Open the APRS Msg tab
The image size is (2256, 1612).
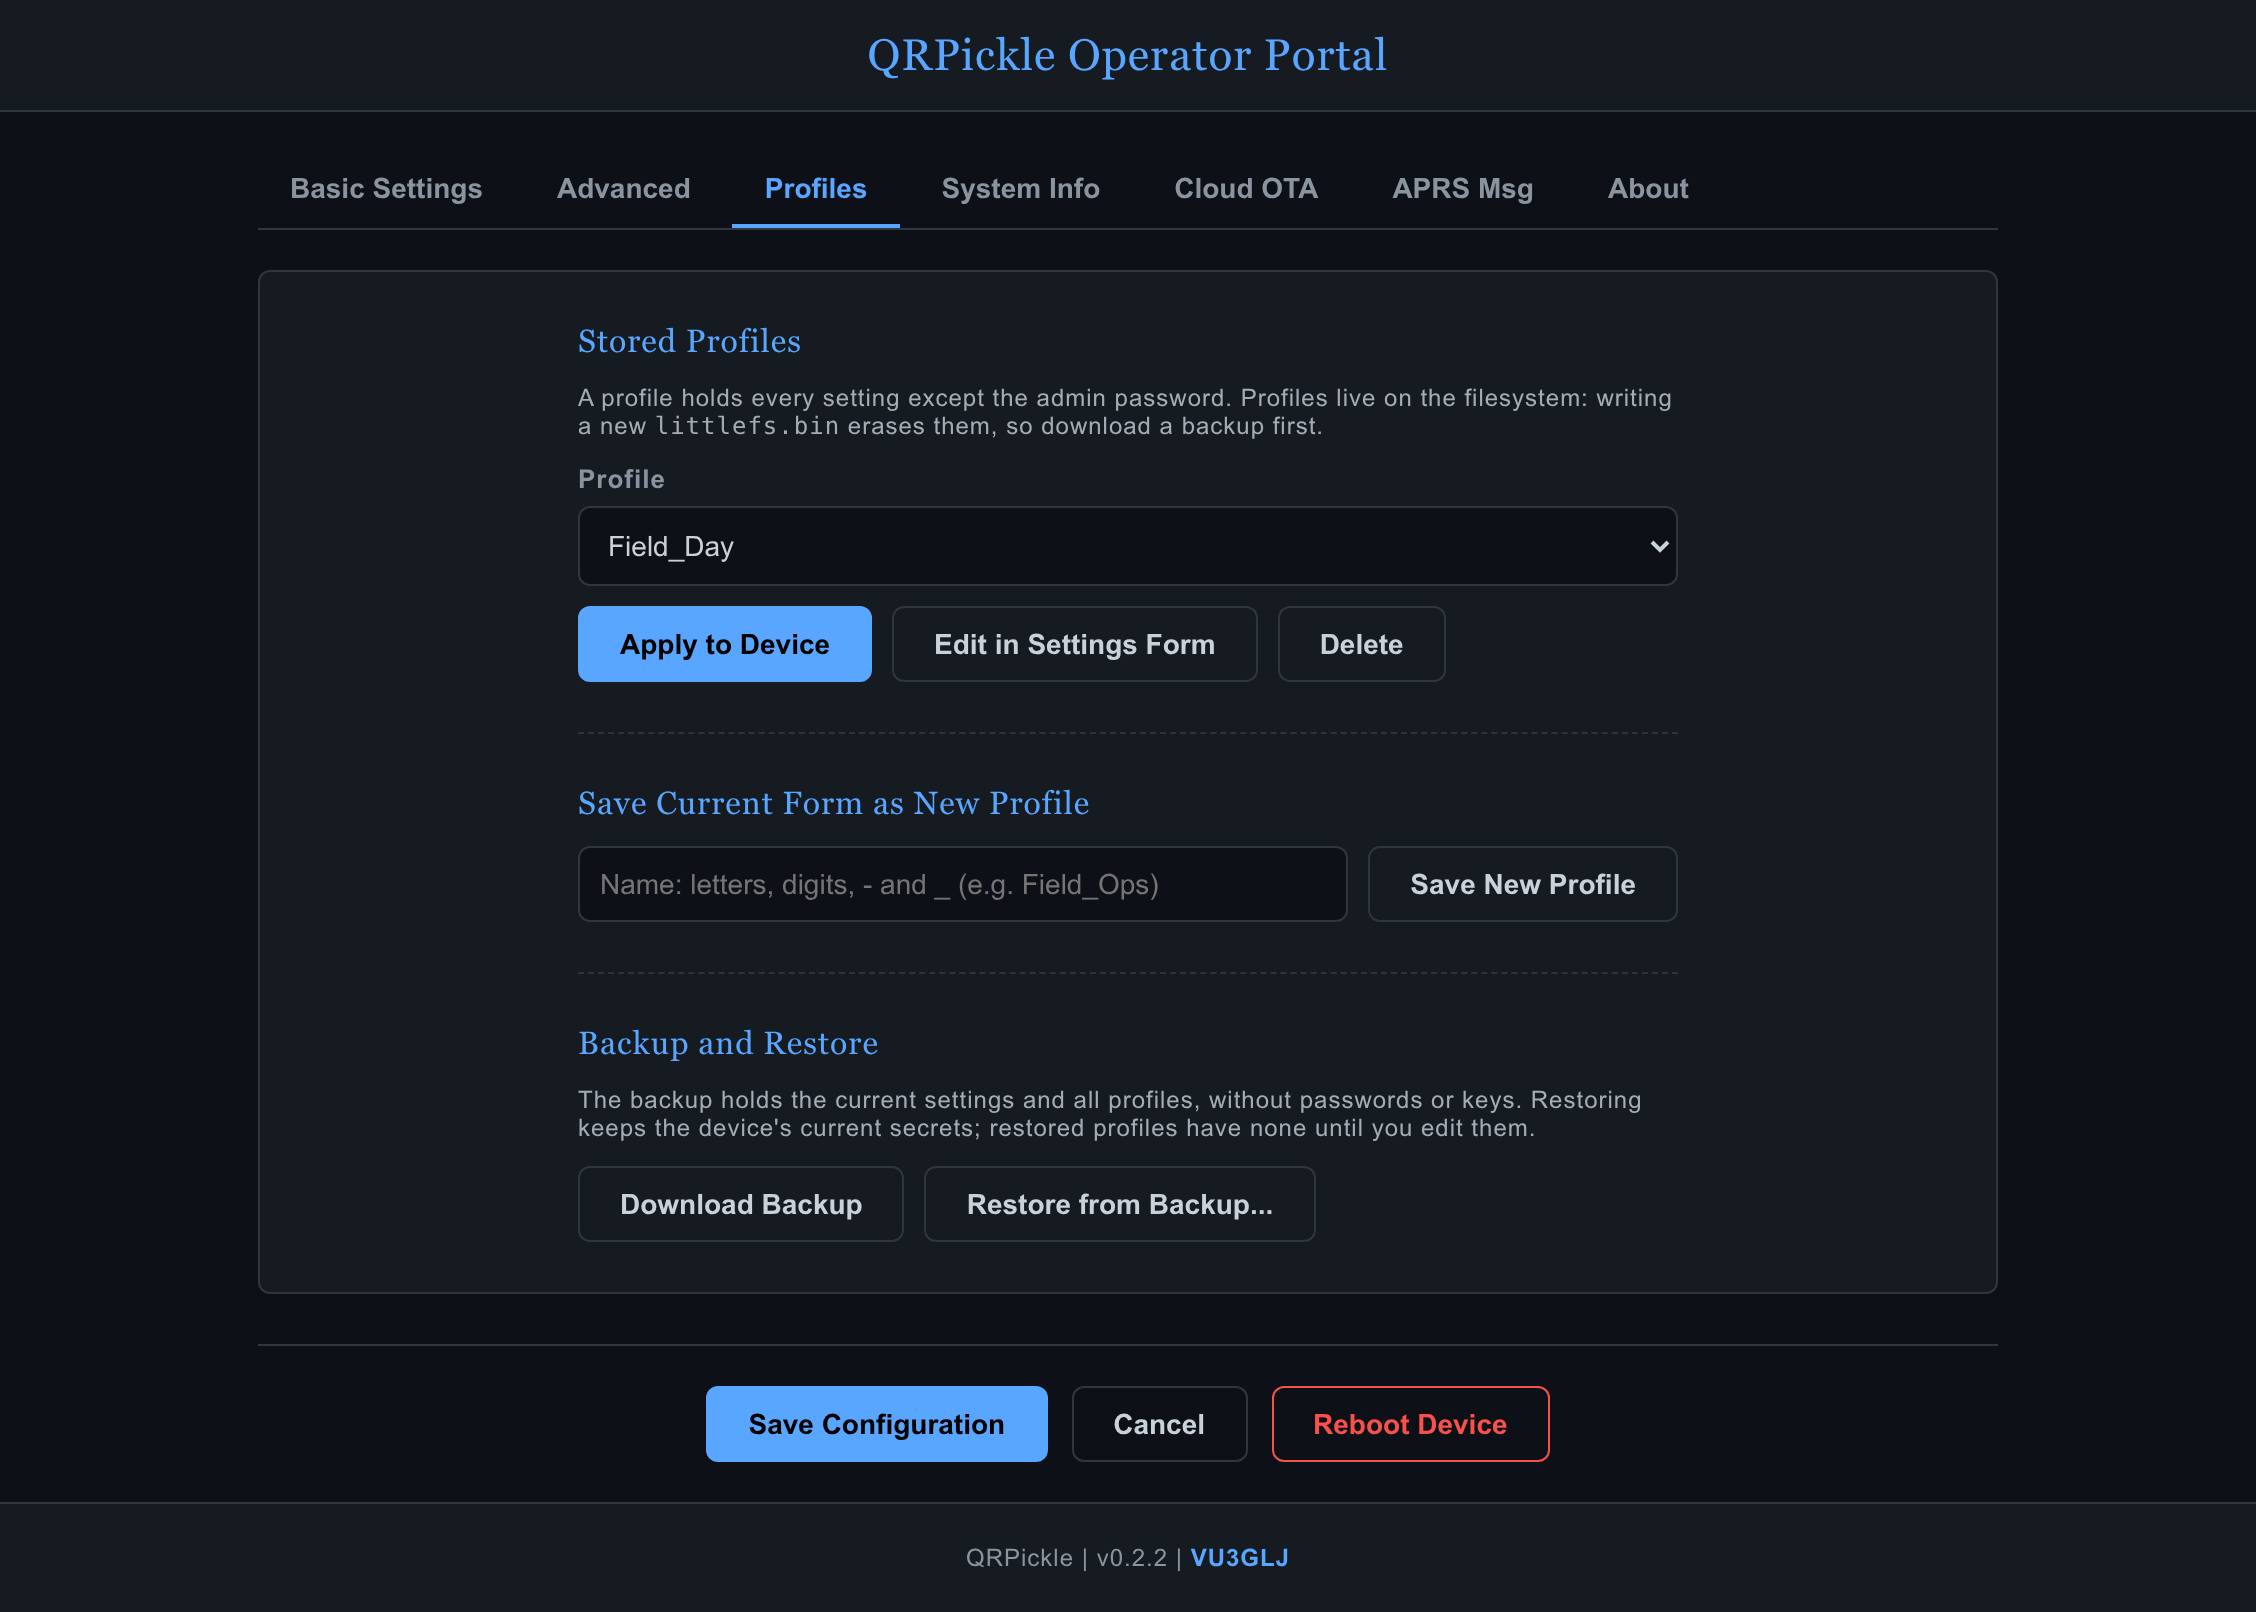[x=1462, y=188]
